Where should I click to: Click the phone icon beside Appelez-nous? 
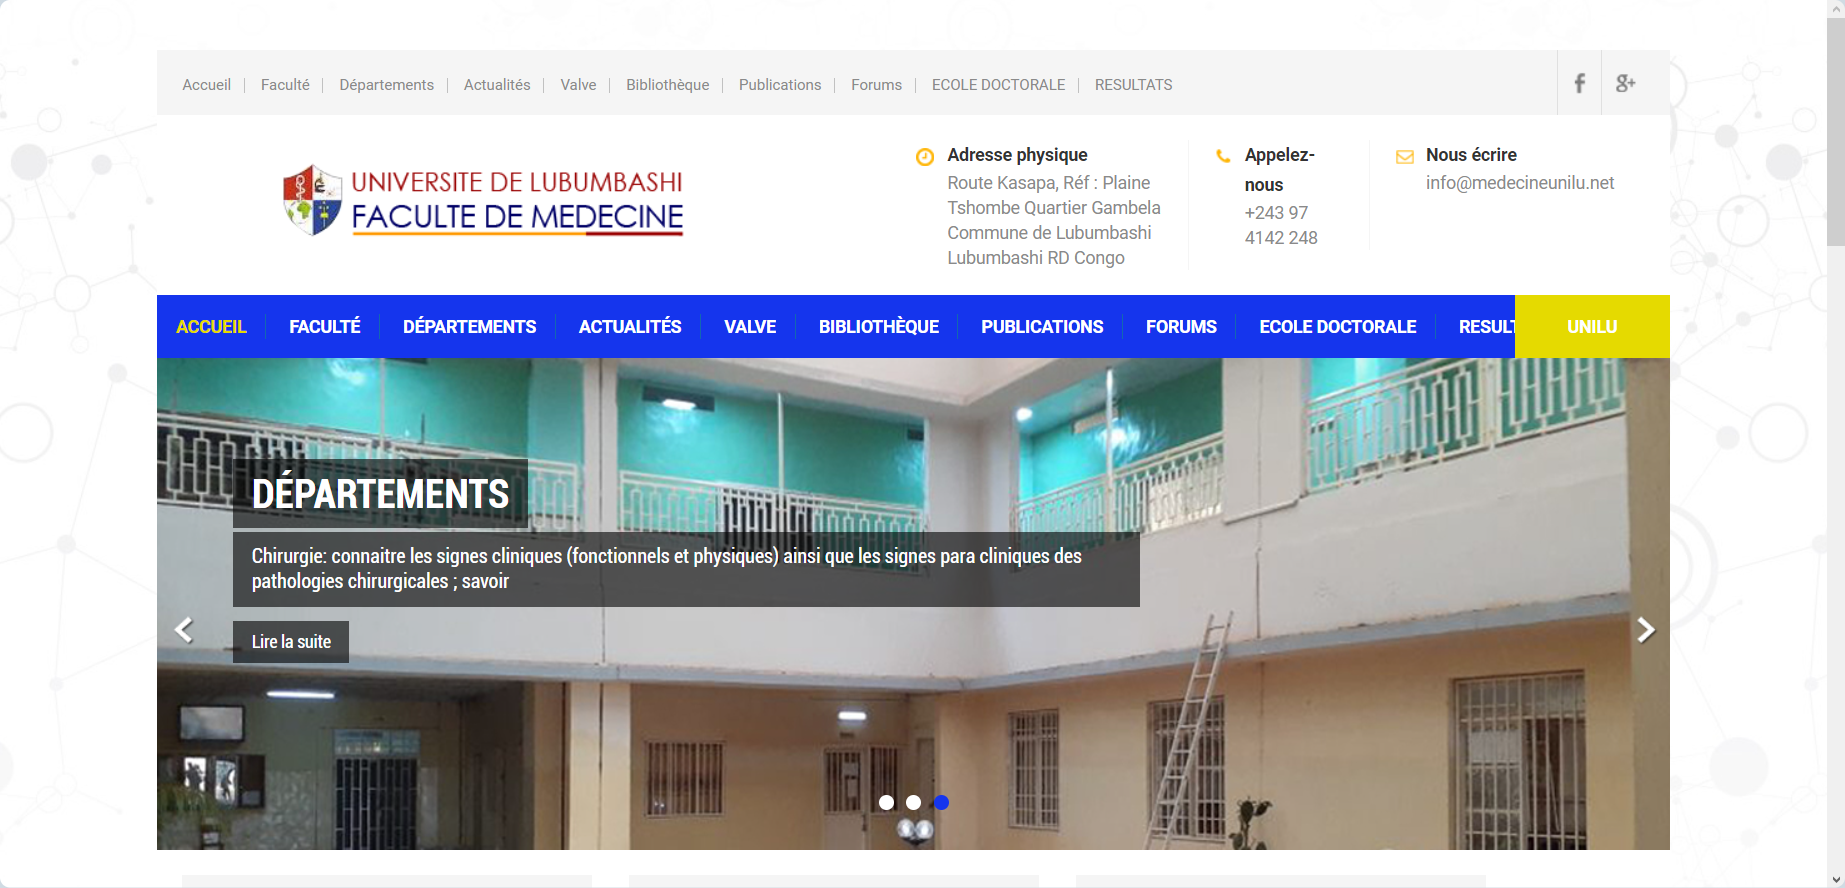[1223, 156]
